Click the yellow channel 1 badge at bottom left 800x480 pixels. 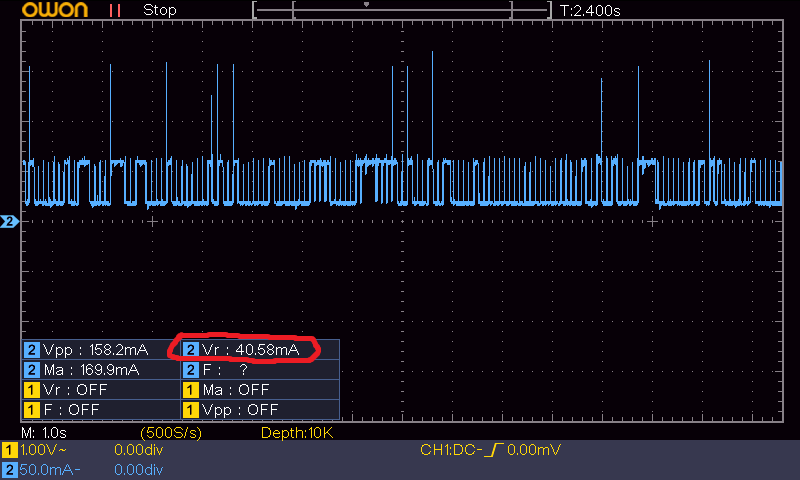click(9, 451)
